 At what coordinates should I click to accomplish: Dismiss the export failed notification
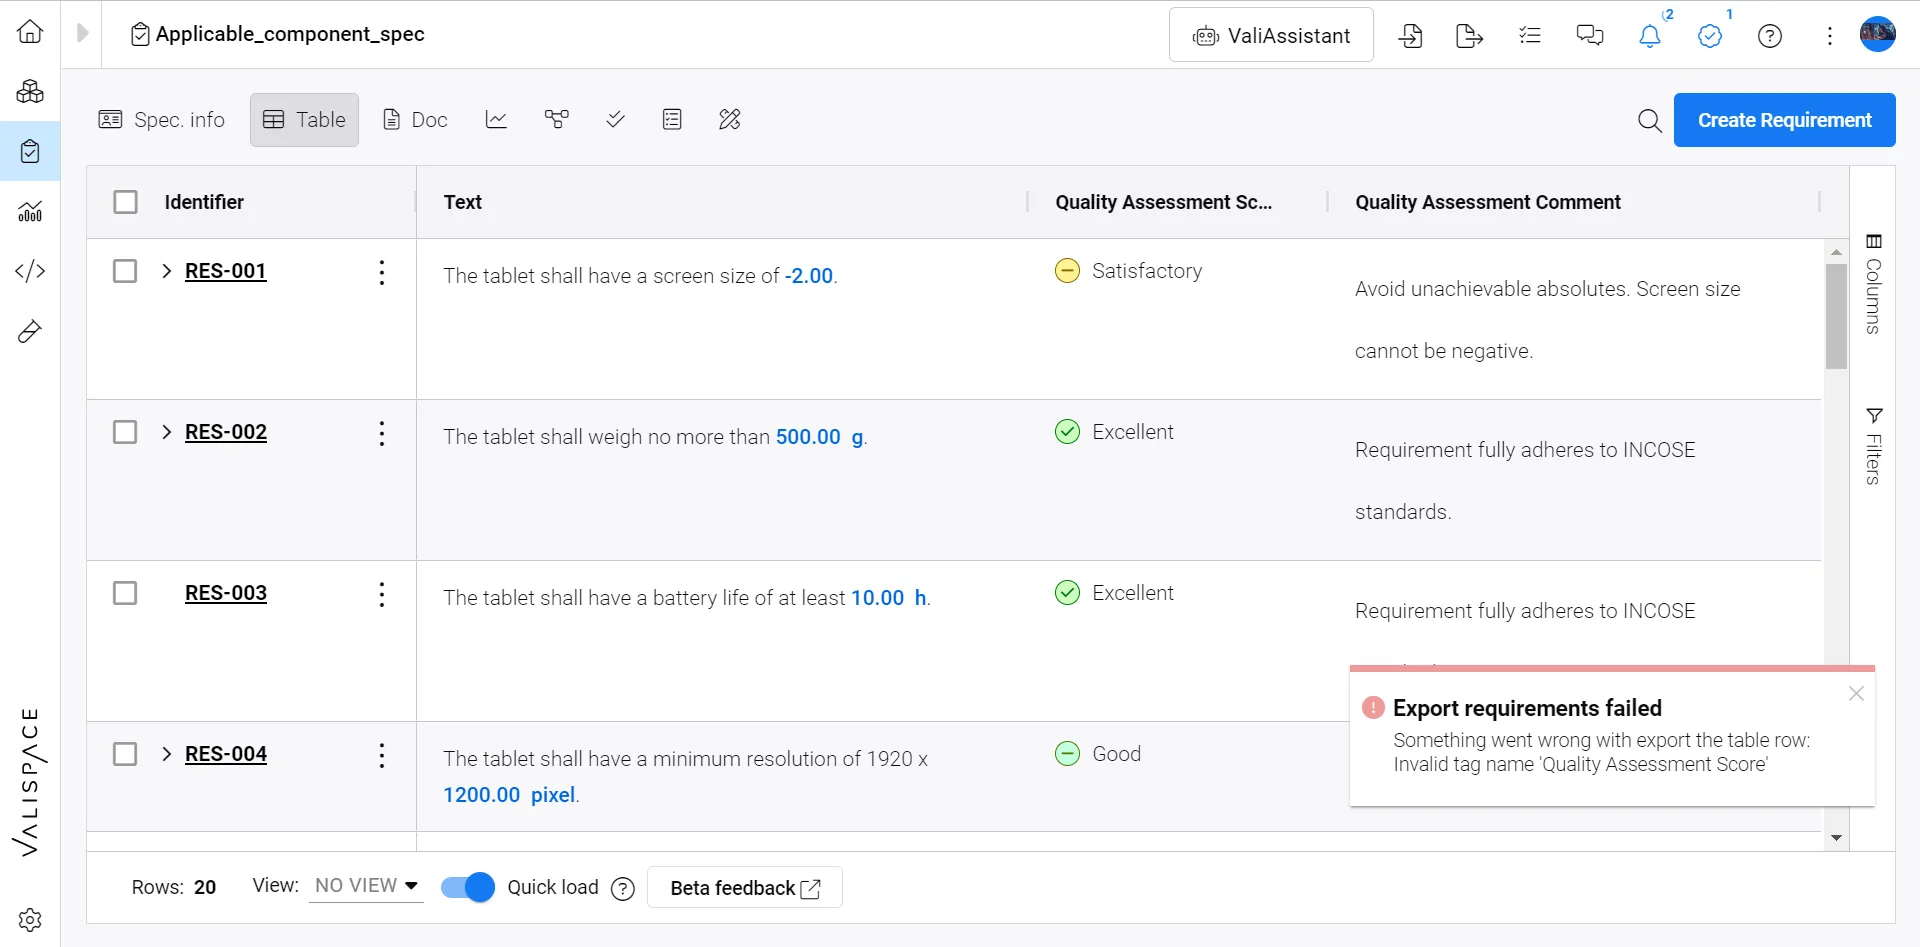pos(1856,693)
